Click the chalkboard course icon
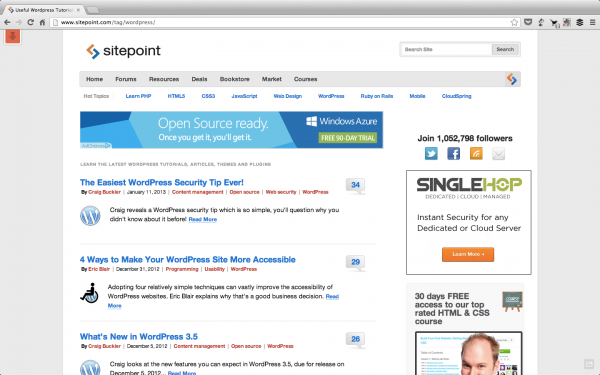This screenshot has width=600, height=375. pyautogui.click(x=512, y=301)
